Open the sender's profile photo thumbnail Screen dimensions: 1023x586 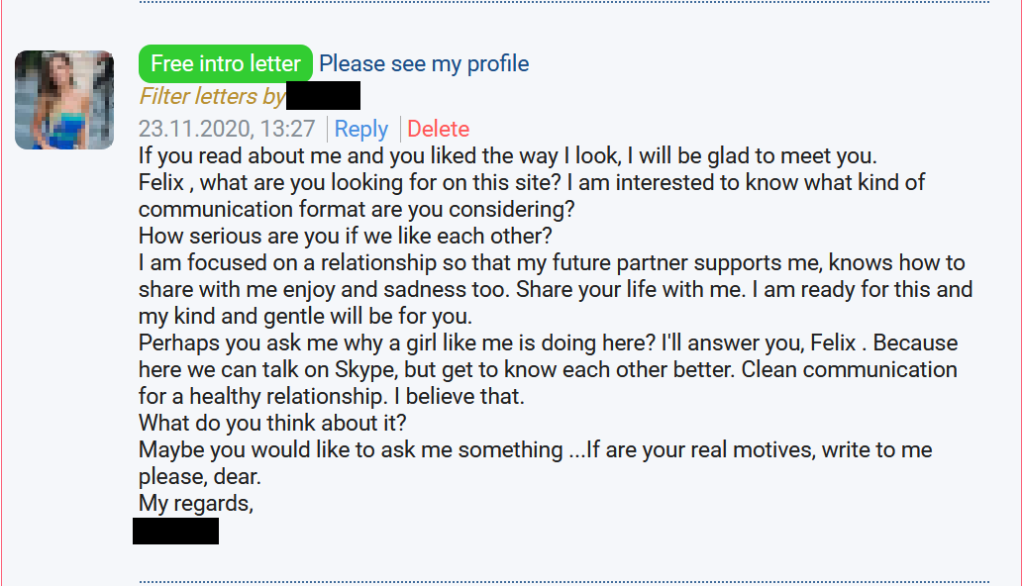(64, 100)
